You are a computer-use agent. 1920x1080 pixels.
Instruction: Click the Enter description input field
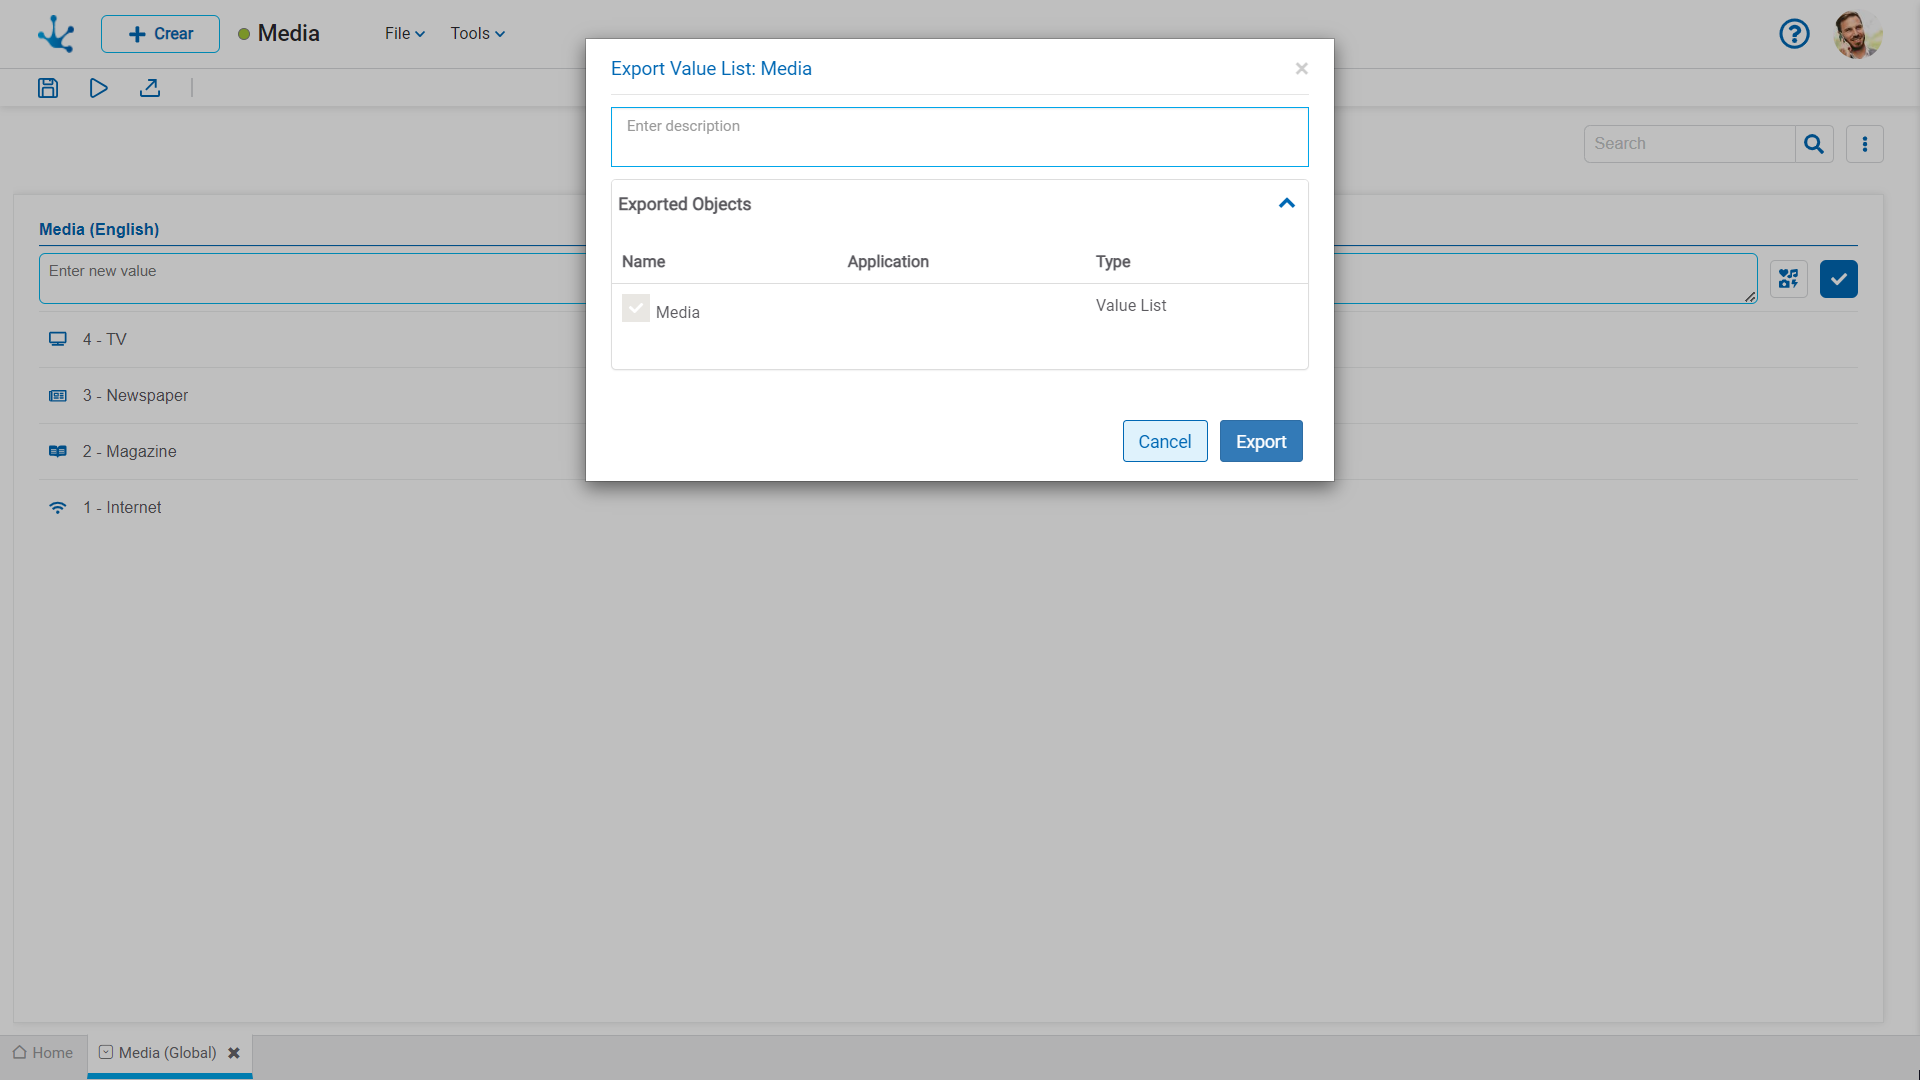[x=960, y=137]
